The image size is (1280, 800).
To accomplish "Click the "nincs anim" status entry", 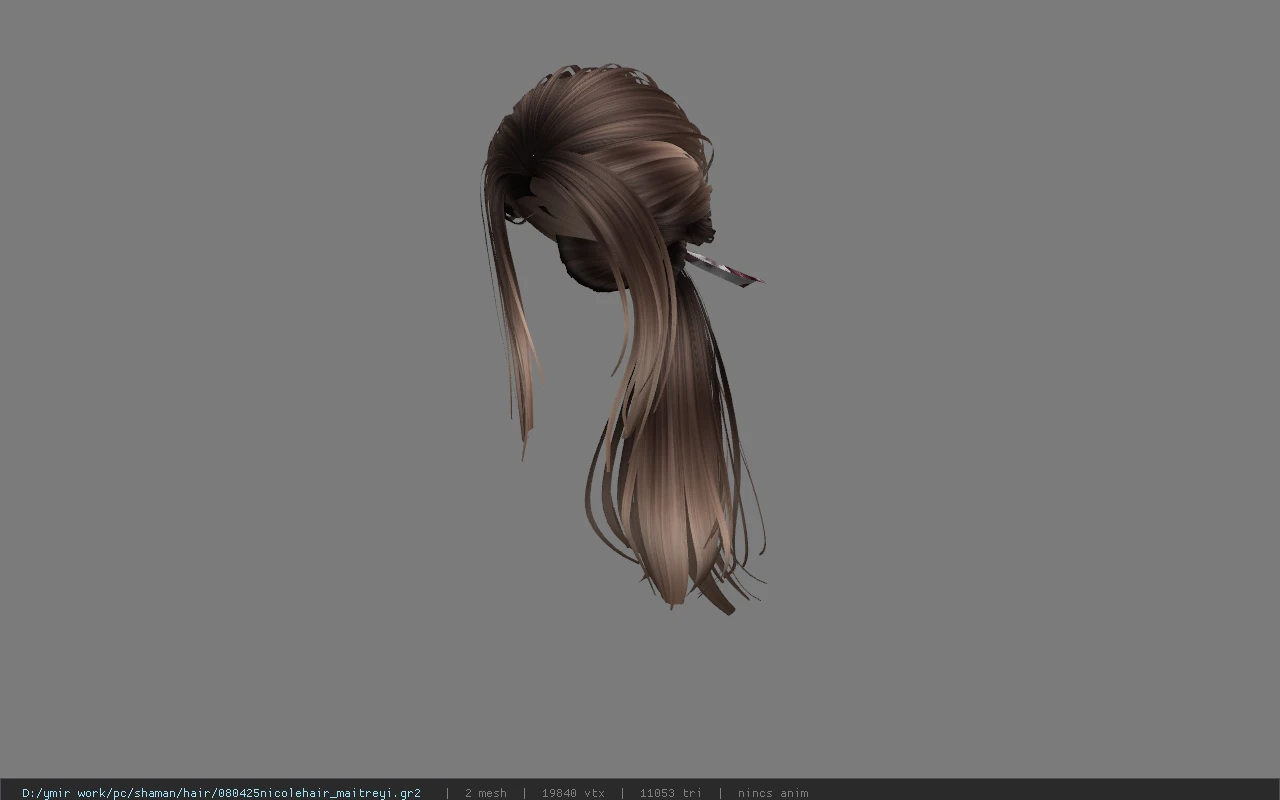I will 772,793.
